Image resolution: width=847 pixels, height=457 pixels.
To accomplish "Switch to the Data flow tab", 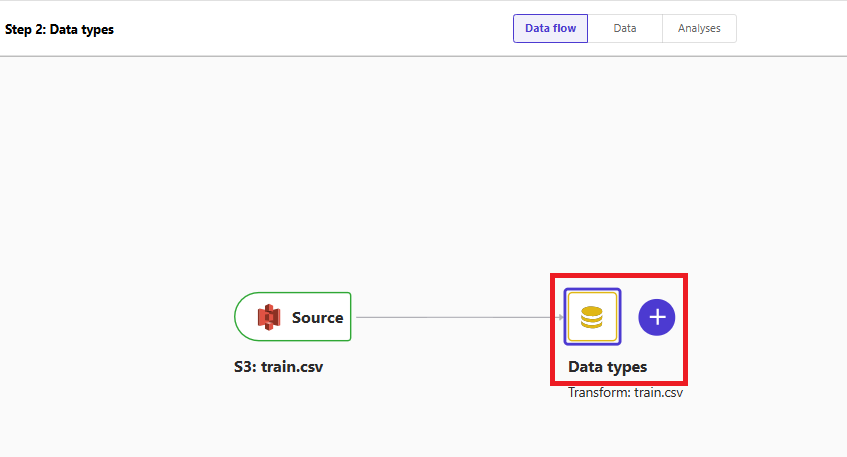I will pyautogui.click(x=550, y=29).
